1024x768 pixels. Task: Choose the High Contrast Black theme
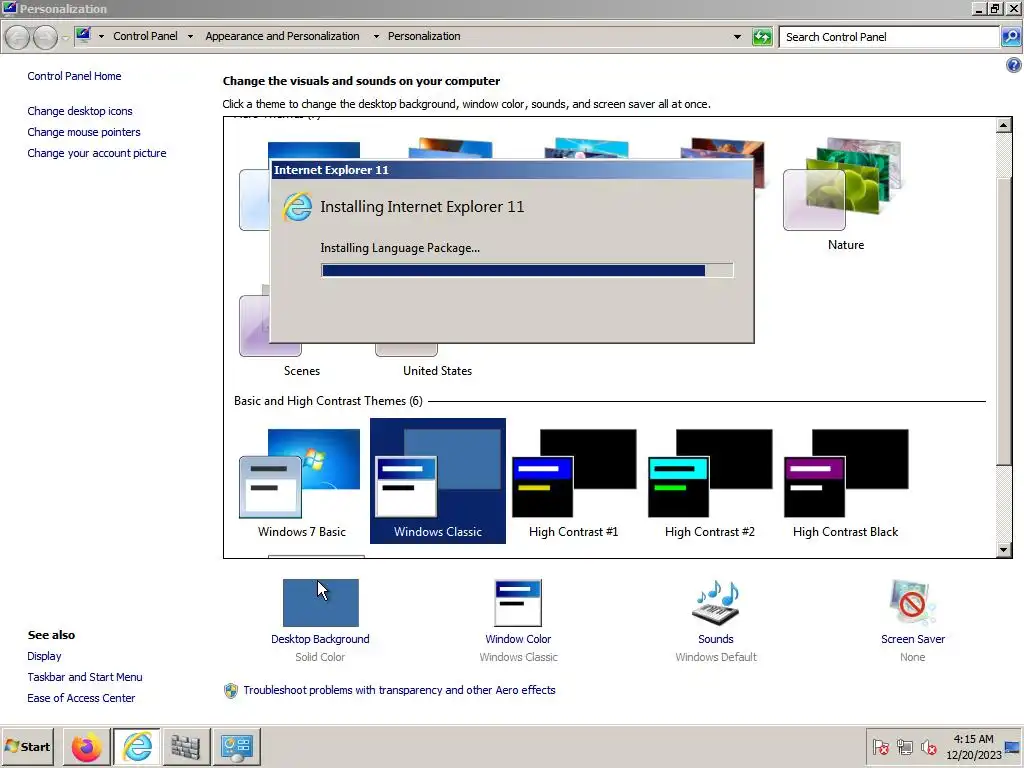click(845, 481)
